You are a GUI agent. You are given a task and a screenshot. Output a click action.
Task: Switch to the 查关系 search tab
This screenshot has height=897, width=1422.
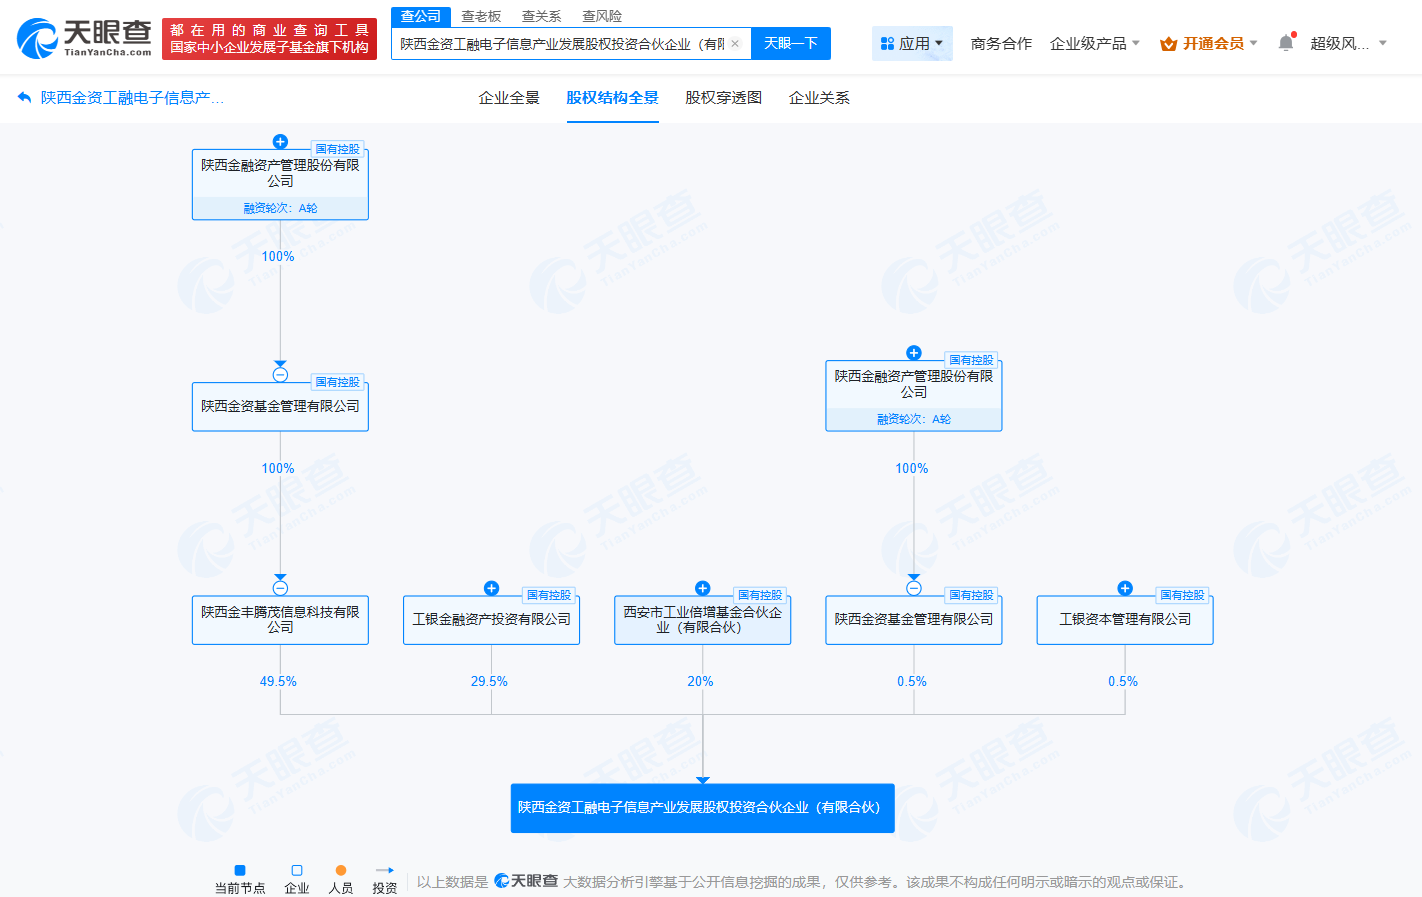(x=542, y=16)
